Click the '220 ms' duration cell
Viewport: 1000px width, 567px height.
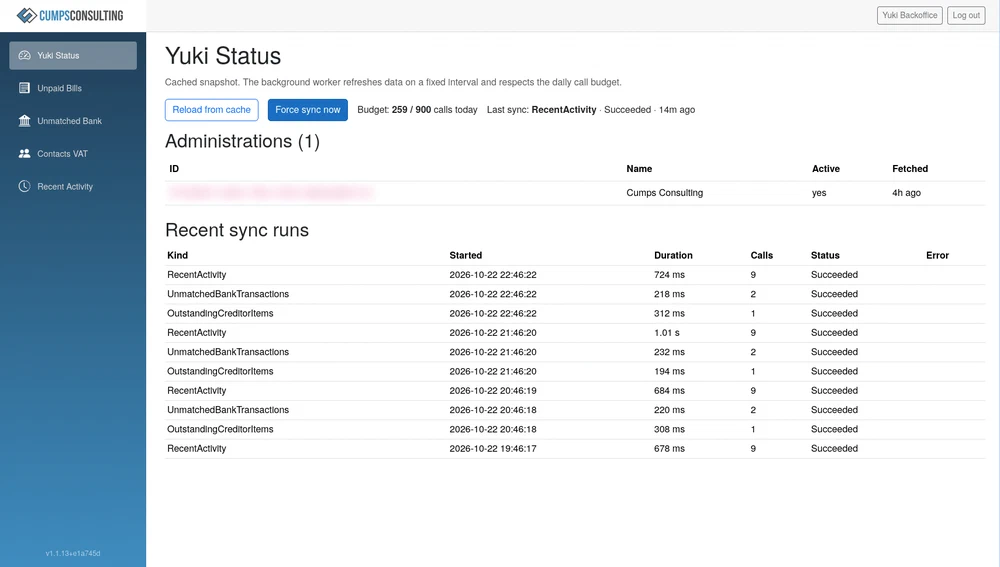669,410
